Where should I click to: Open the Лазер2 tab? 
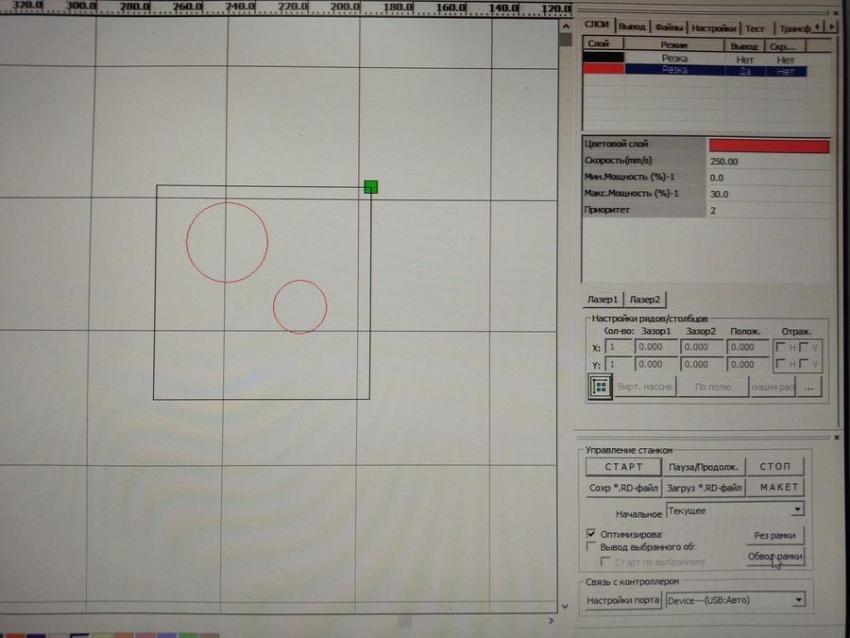click(x=646, y=299)
